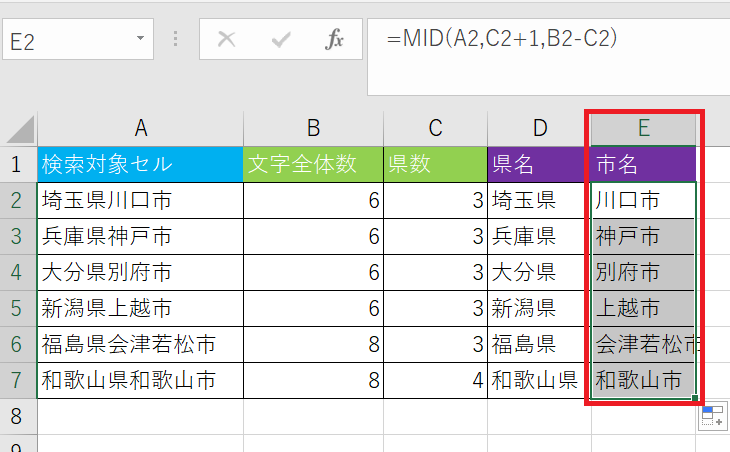Expand the Name Box dropdown arrow
Screen dimensions: 730x452
[140, 38]
